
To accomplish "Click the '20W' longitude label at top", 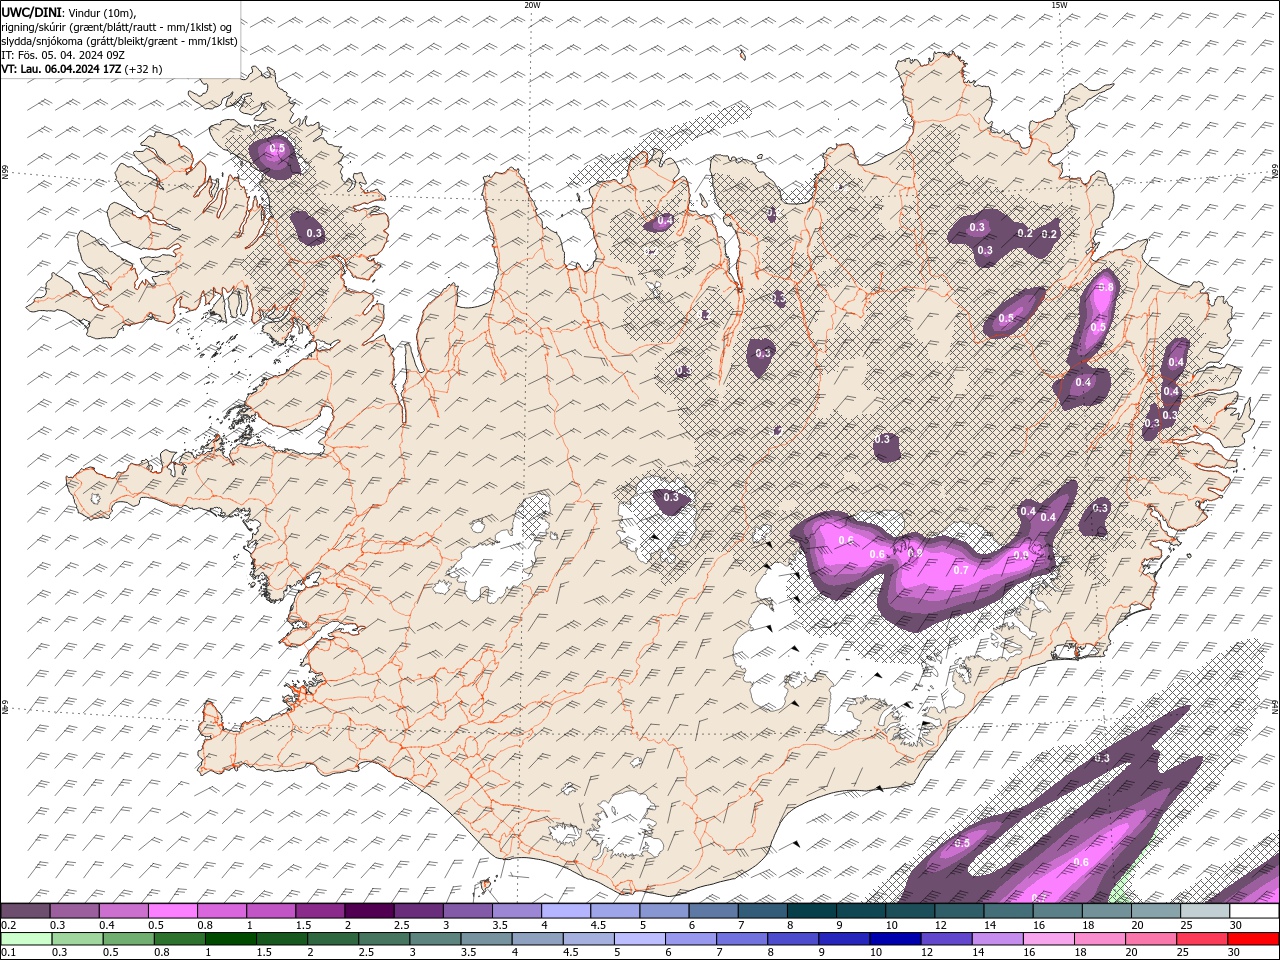I will point(533,5).
